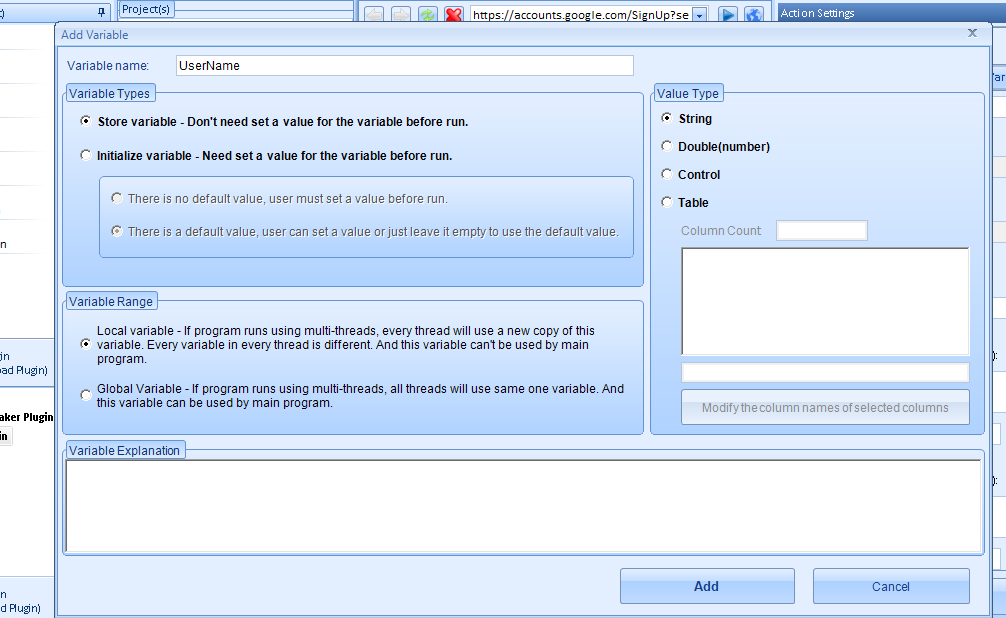Image resolution: width=1006 pixels, height=618 pixels.
Task: Click the pin icon on the left panel header
Action: [x=101, y=11]
